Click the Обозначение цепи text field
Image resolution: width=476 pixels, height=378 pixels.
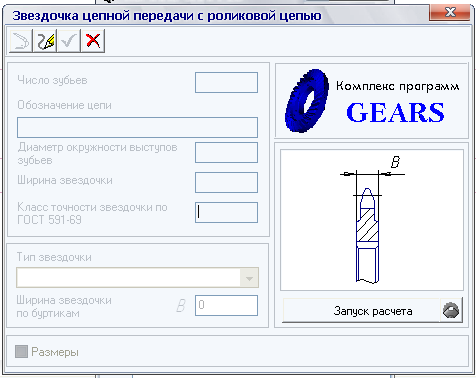click(137, 127)
